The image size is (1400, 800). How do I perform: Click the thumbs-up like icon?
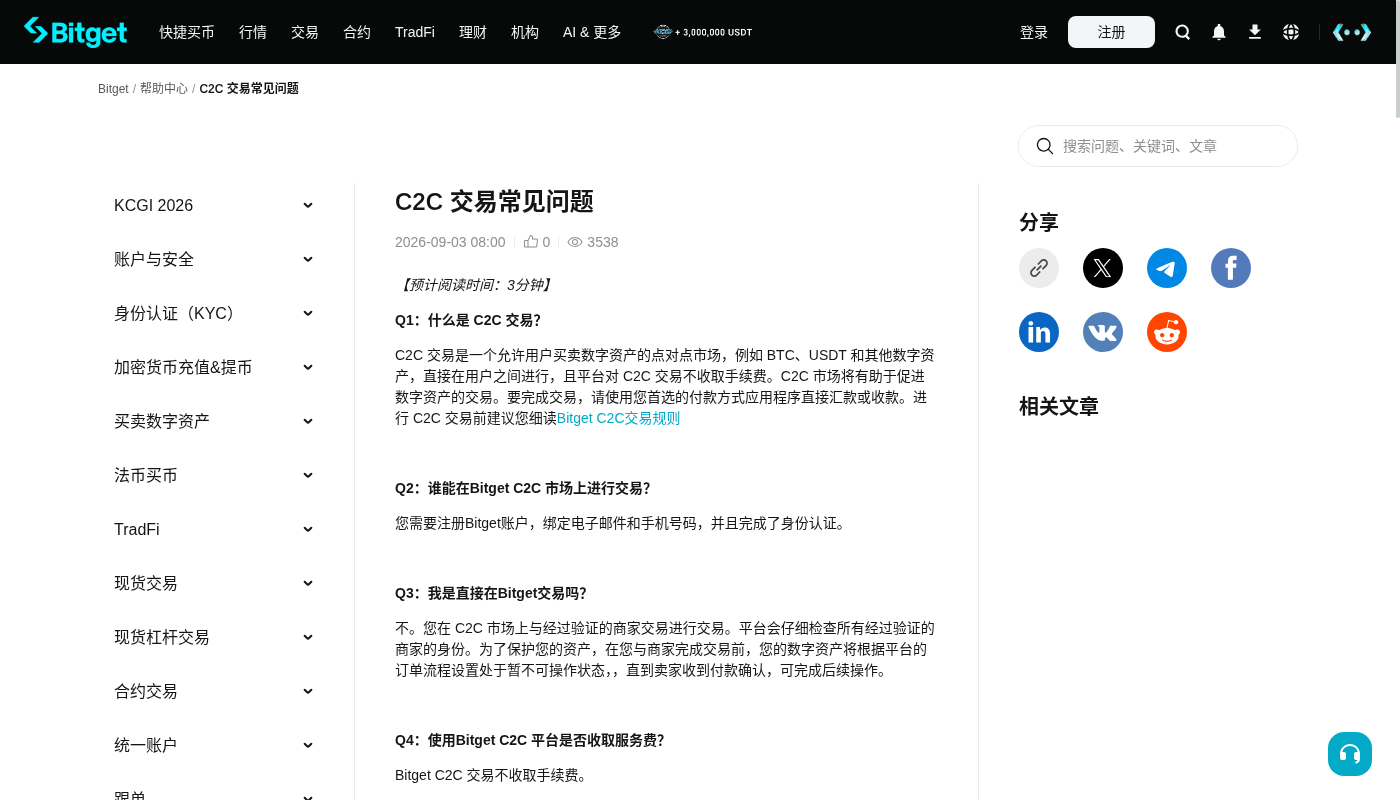(531, 242)
